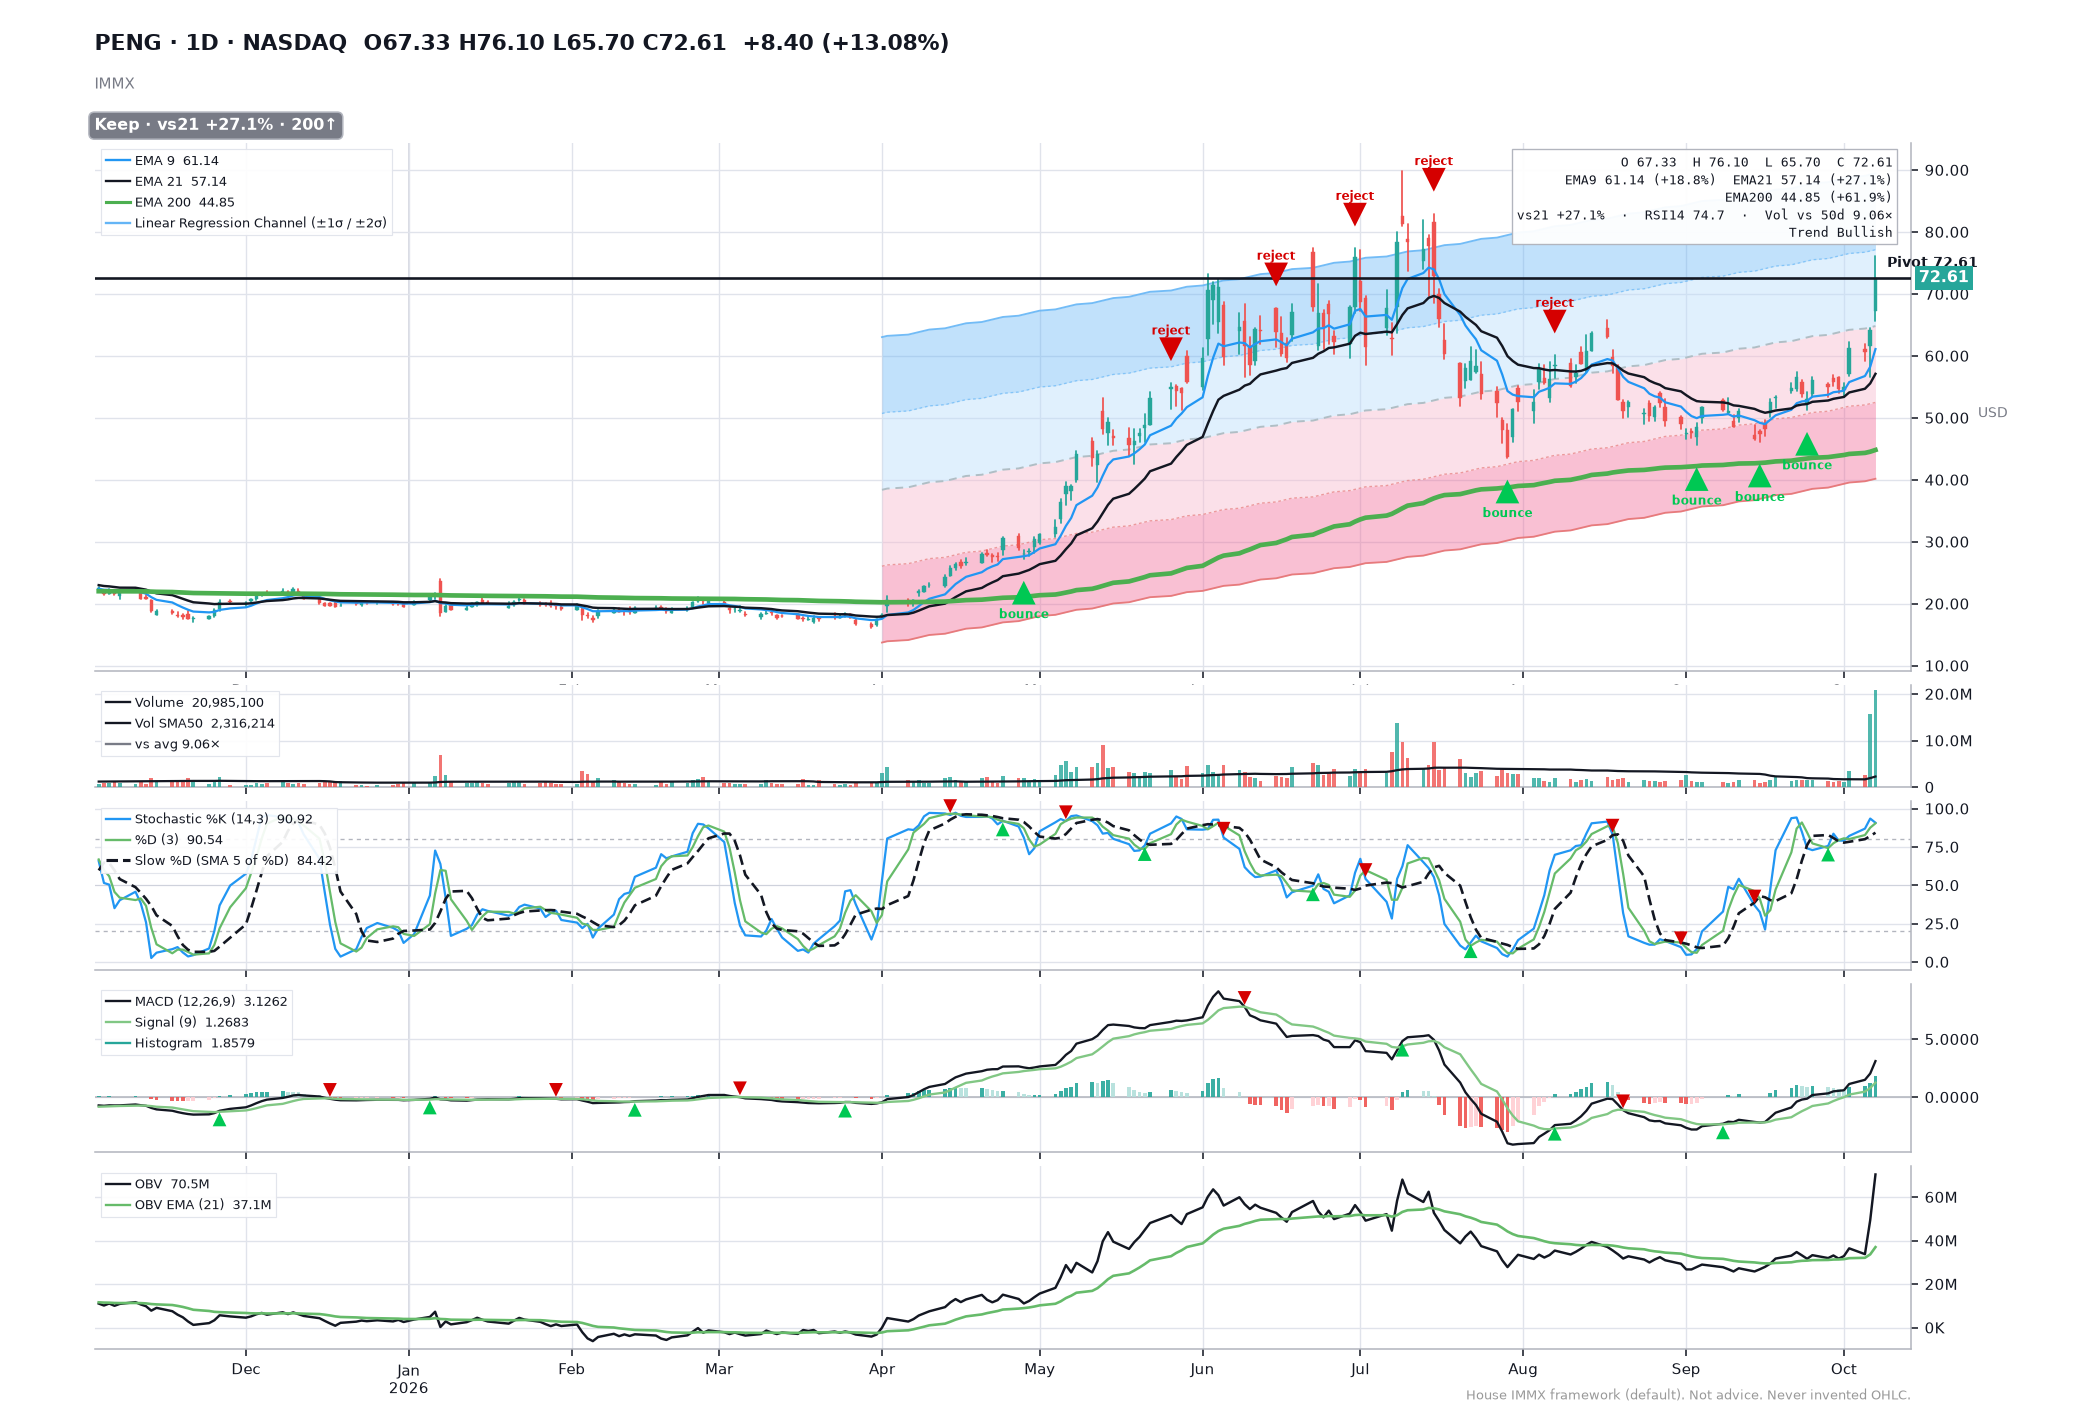Click the Oct date axis label

[x=1843, y=1369]
